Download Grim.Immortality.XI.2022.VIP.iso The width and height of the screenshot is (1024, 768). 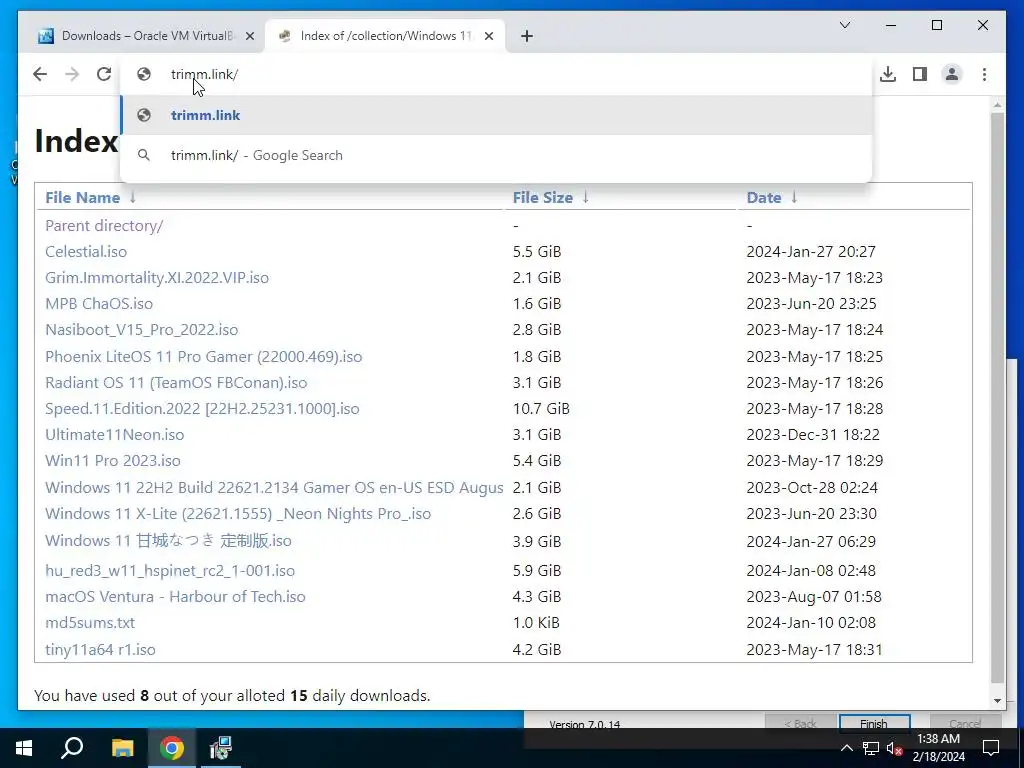coord(157,278)
